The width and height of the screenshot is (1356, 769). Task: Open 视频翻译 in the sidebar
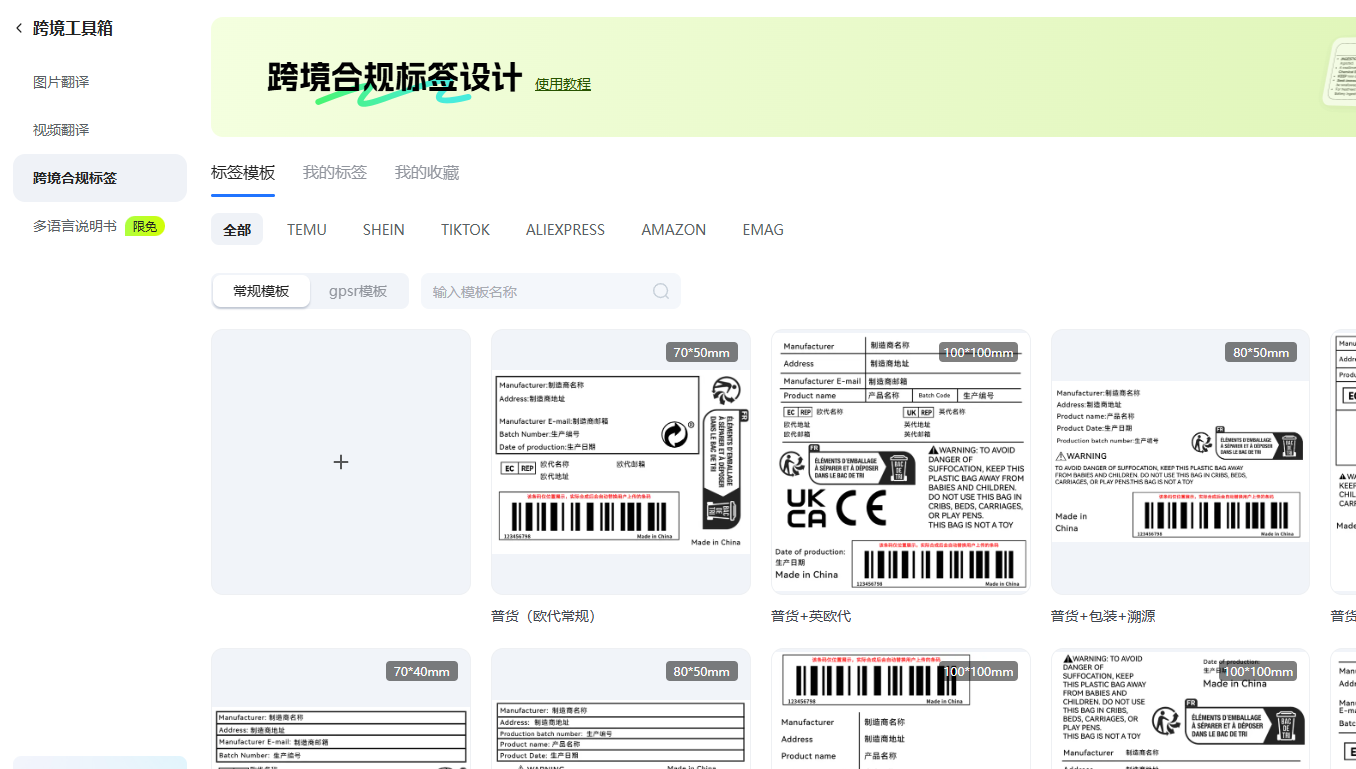point(61,130)
